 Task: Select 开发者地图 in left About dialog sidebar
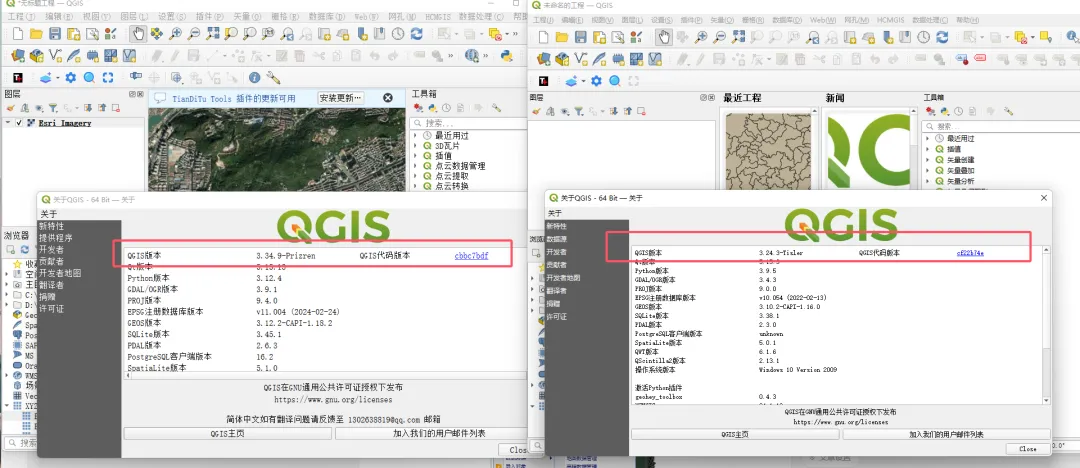60,273
